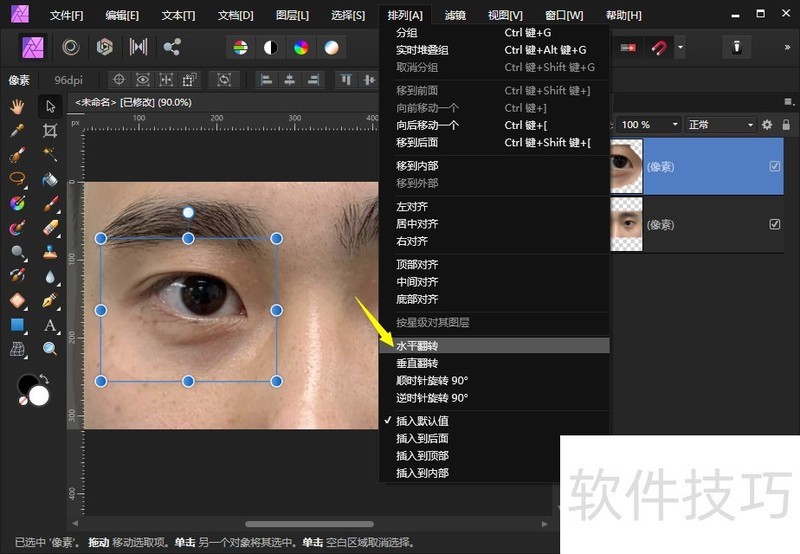The width and height of the screenshot is (800, 554).
Task: Open the Layers panel preferences menu icon
Action: [x=789, y=102]
